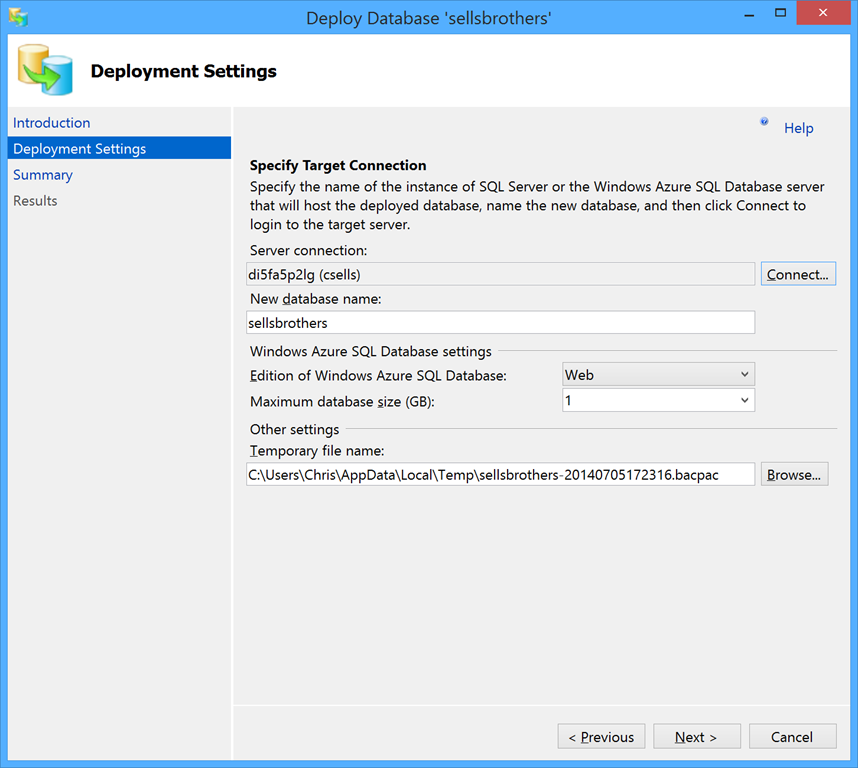Select the Deployment Settings step
Viewport: 858px width, 768px height.
[119, 148]
